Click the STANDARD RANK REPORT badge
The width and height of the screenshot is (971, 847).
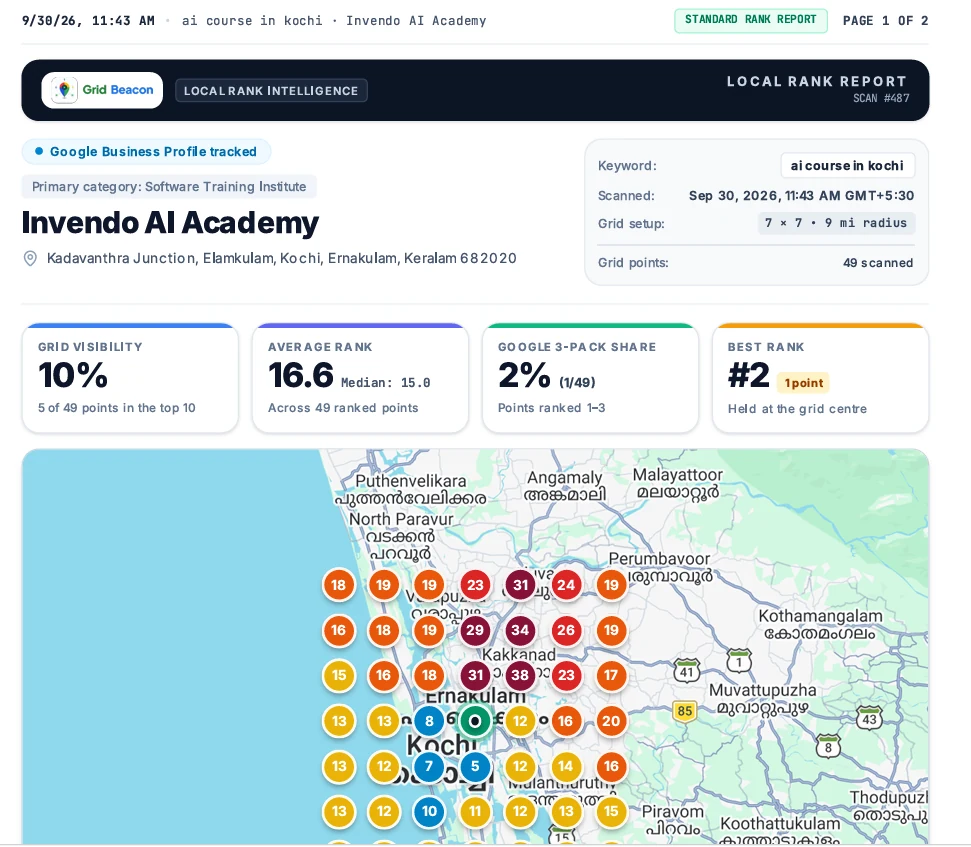point(751,20)
